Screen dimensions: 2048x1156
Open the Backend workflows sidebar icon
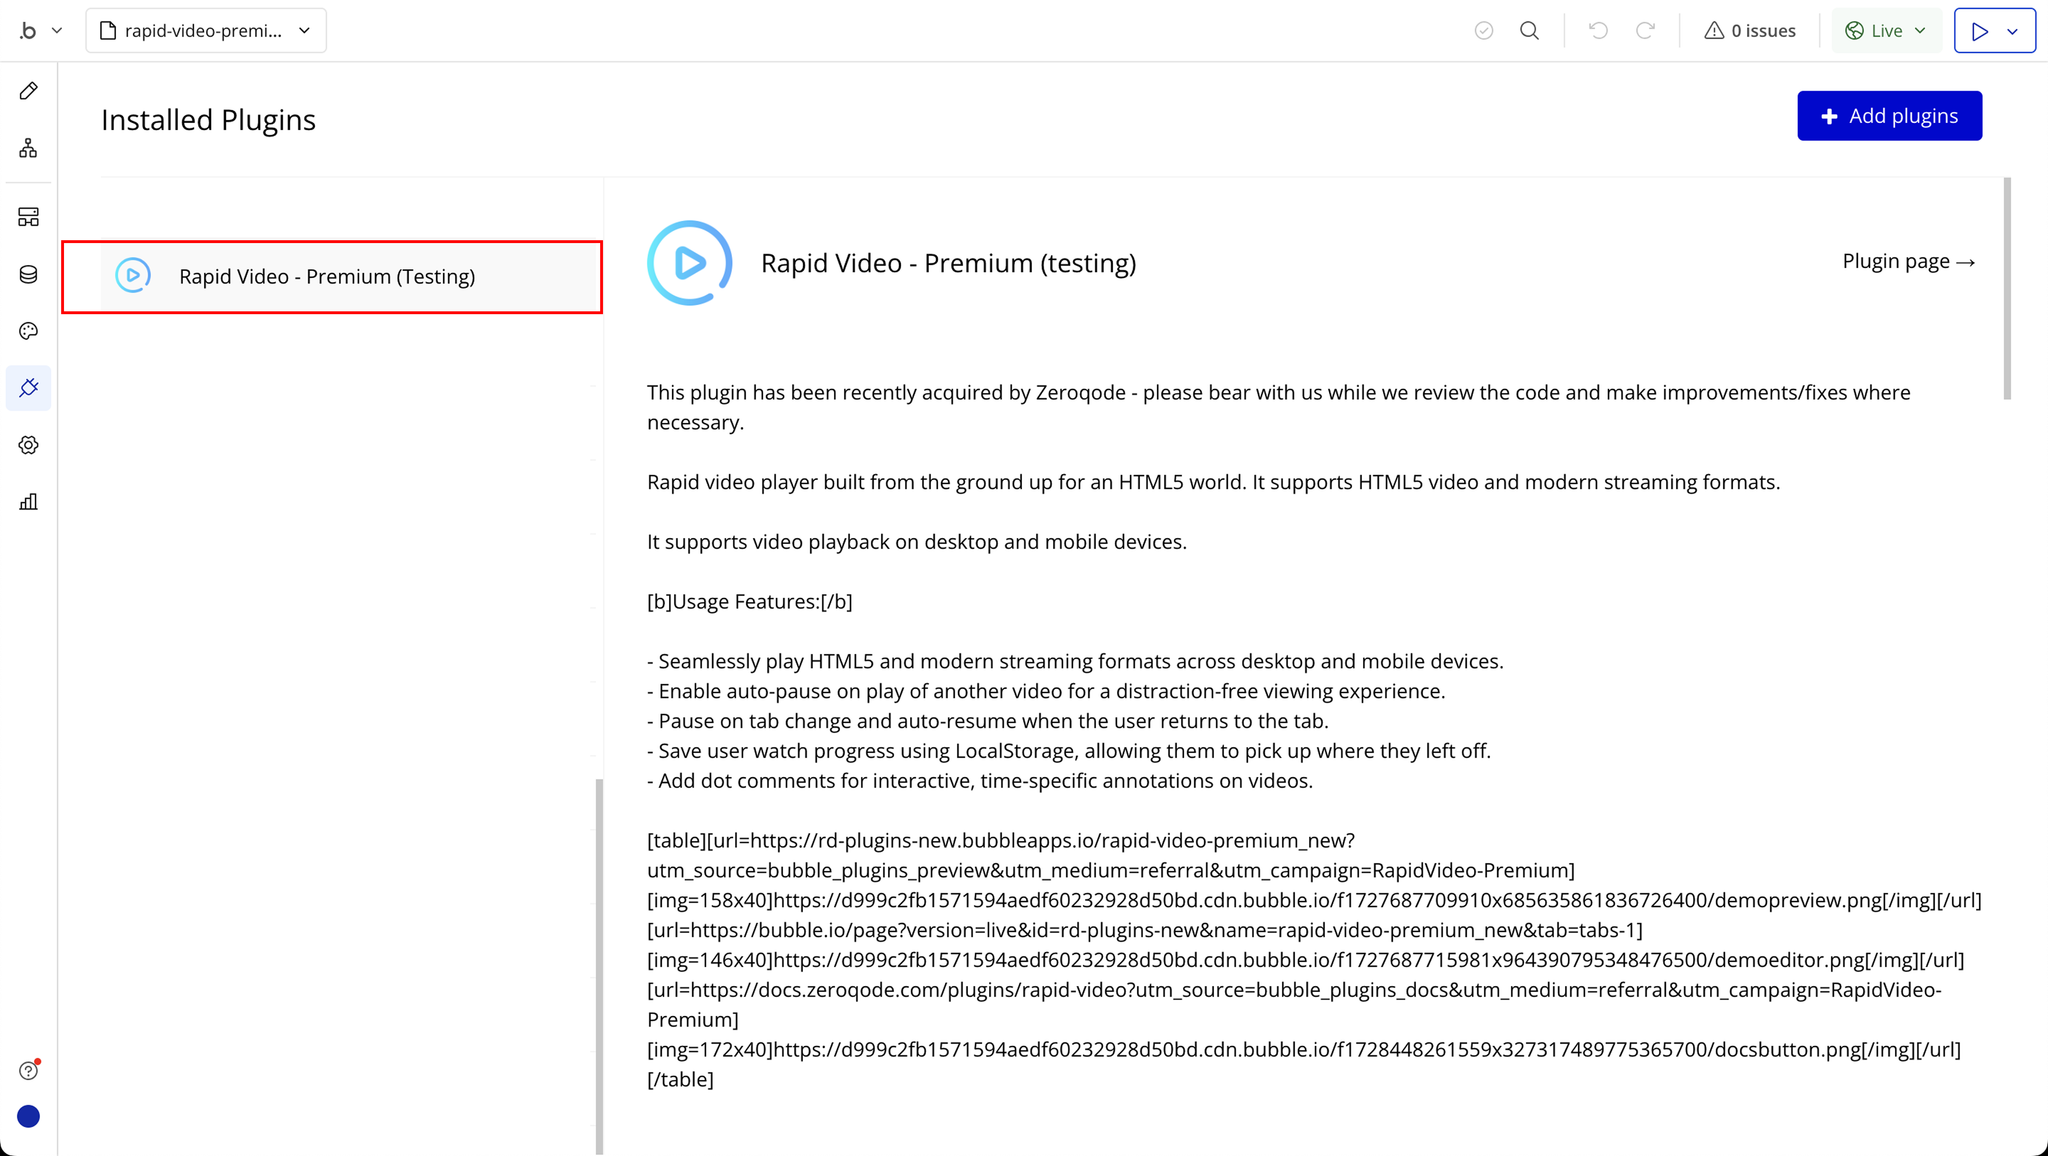pyautogui.click(x=29, y=217)
